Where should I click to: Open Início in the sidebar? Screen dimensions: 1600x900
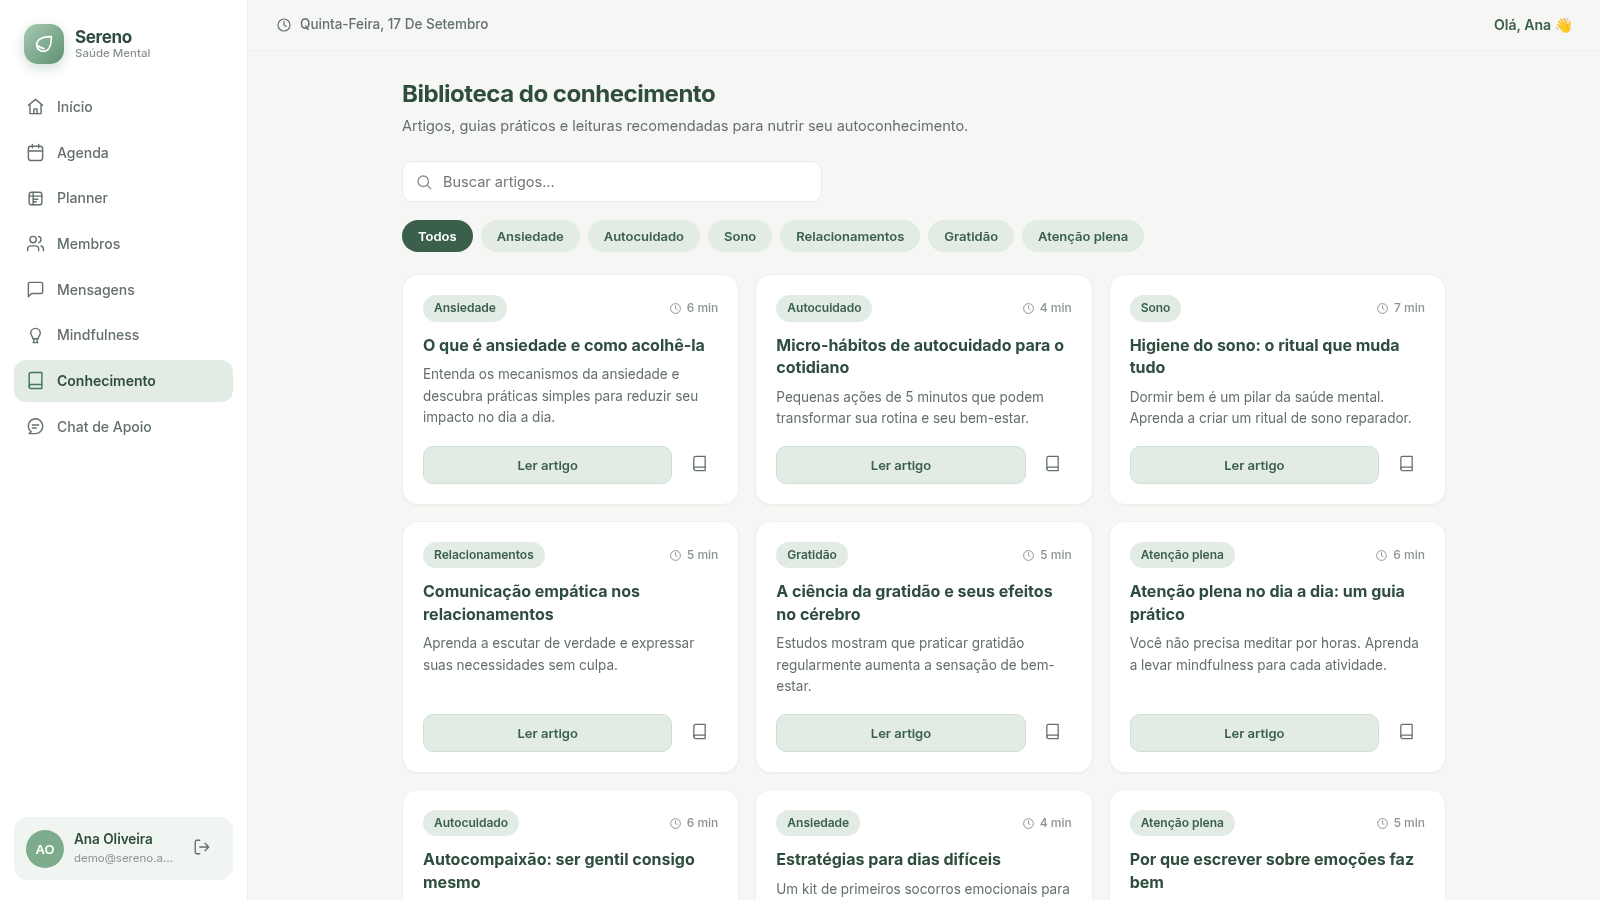(123, 107)
